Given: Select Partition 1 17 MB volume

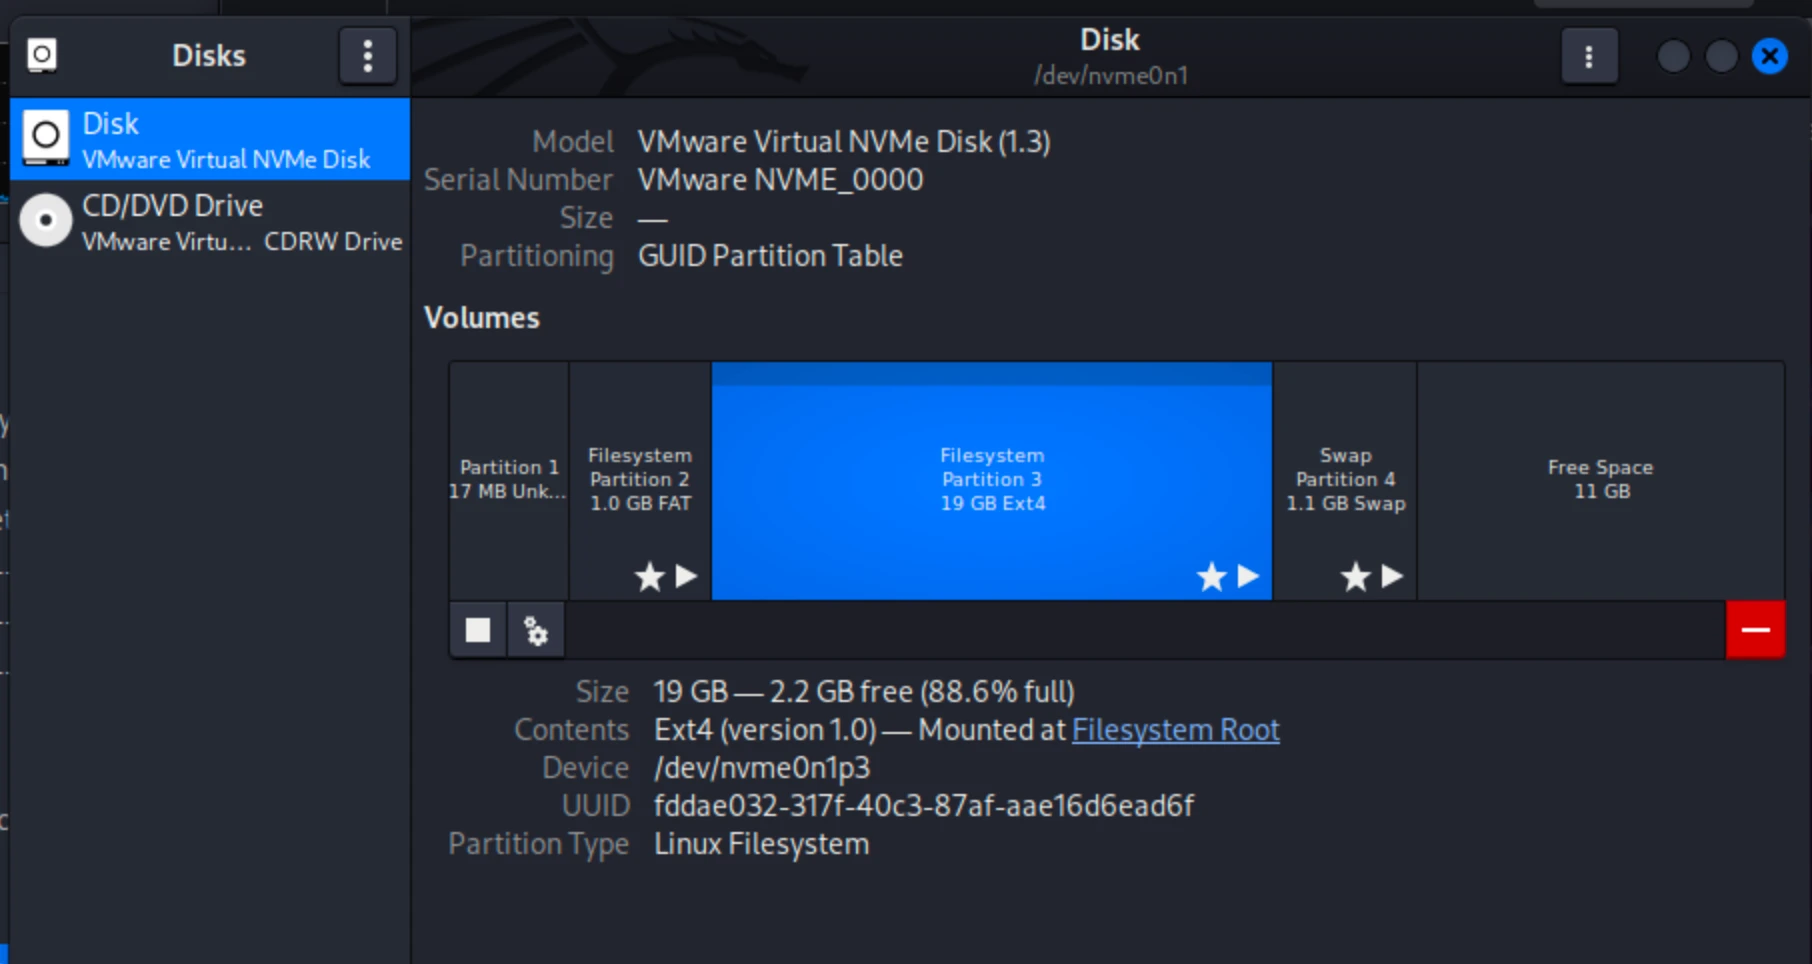Looking at the screenshot, I should (x=509, y=480).
